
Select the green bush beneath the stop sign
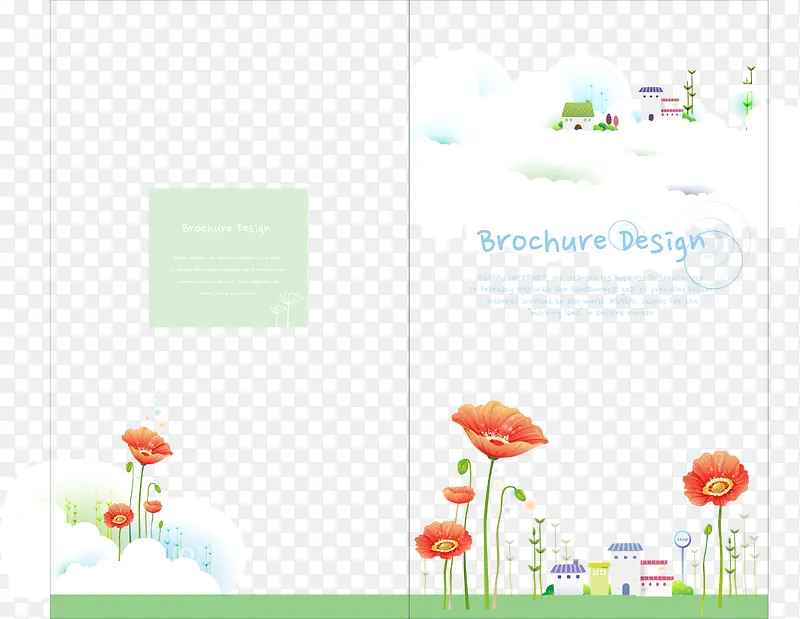[683, 588]
